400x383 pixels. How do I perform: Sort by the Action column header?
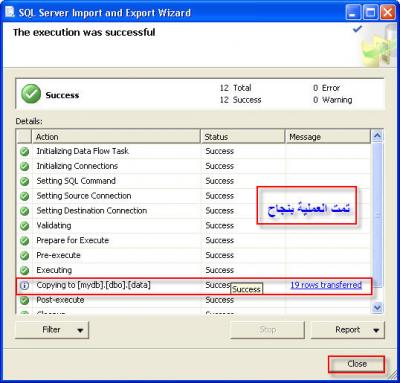116,137
